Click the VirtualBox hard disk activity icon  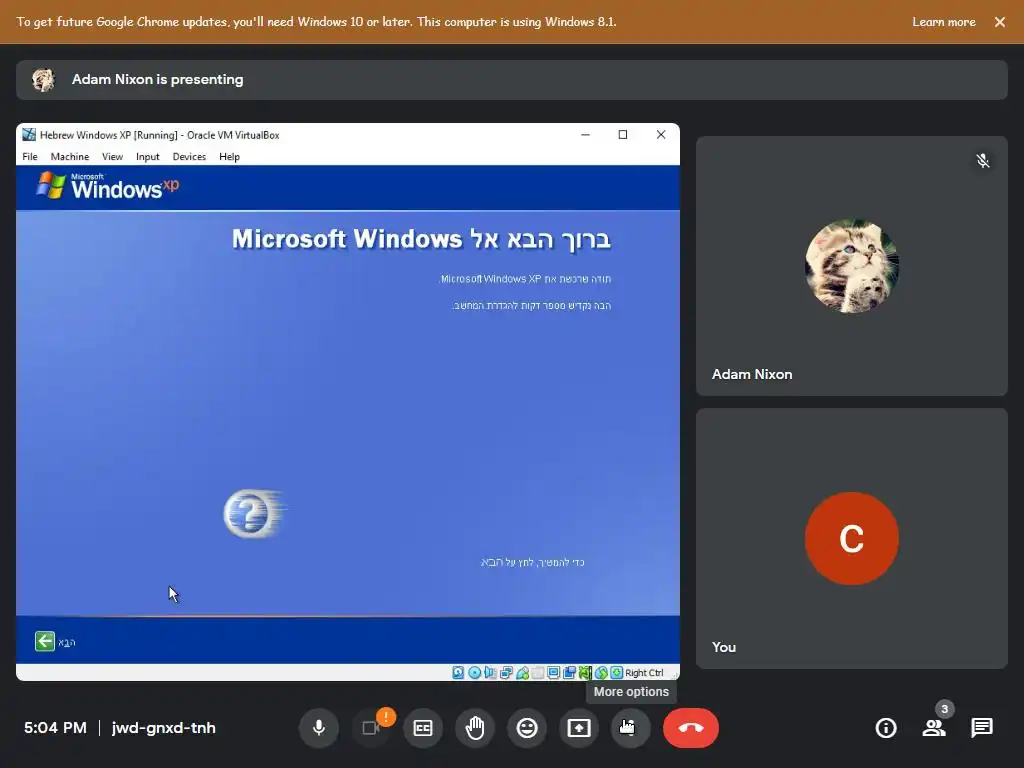click(x=458, y=673)
